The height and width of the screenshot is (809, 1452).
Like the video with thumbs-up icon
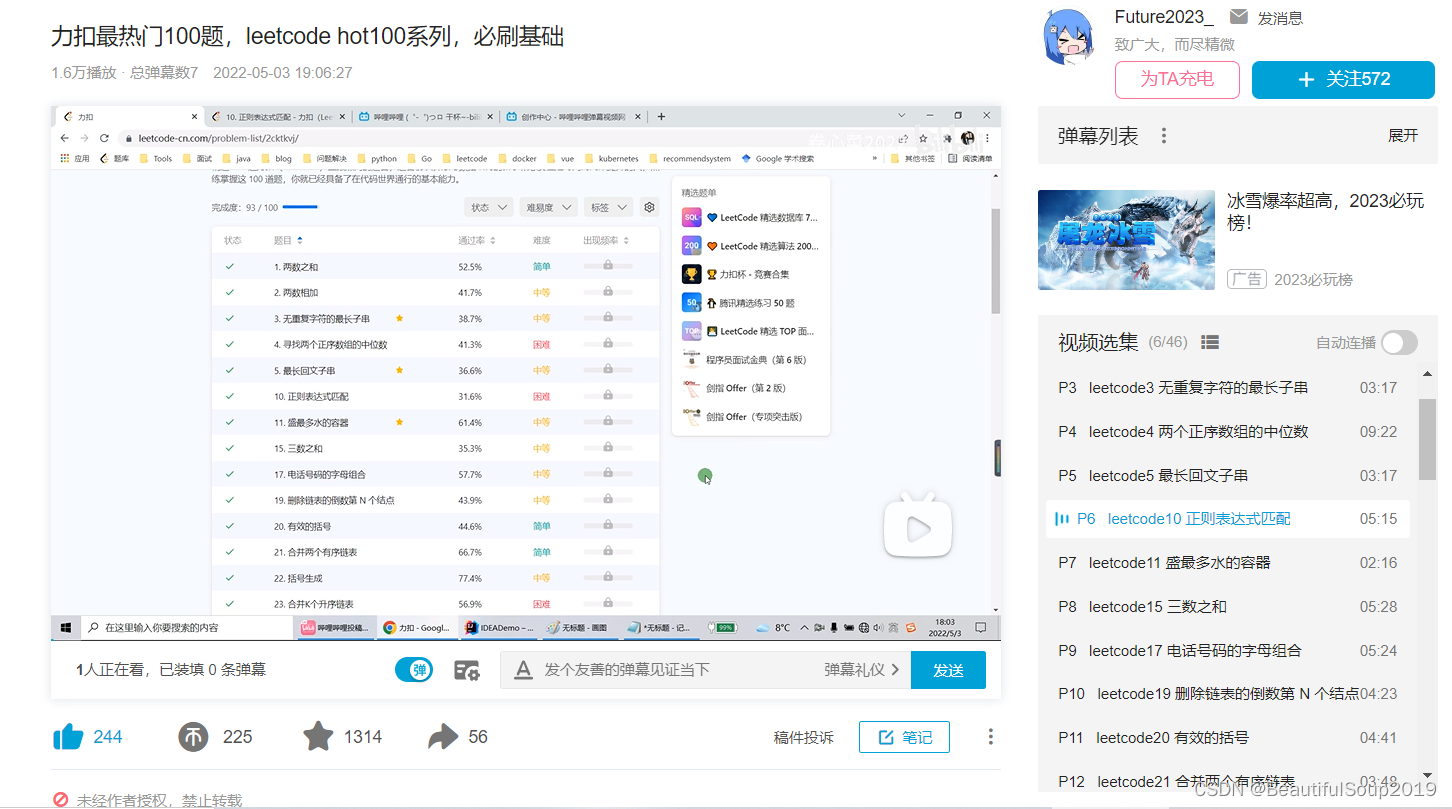[x=68, y=737]
